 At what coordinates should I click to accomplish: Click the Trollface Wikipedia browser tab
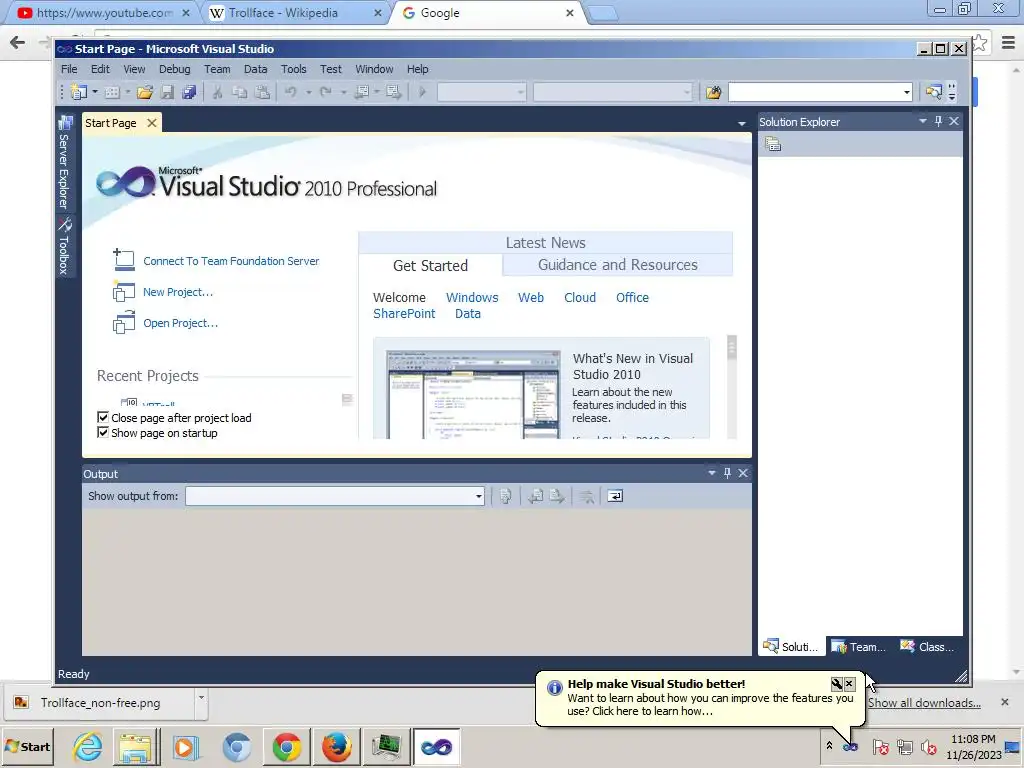(x=294, y=13)
